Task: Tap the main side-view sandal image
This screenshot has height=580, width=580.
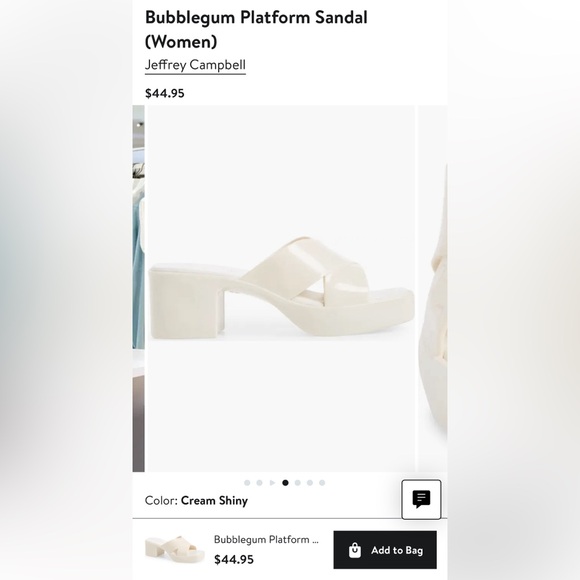Action: click(280, 289)
